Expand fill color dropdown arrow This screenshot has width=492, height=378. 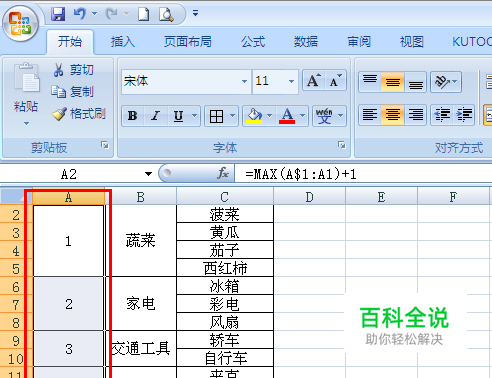(269, 116)
